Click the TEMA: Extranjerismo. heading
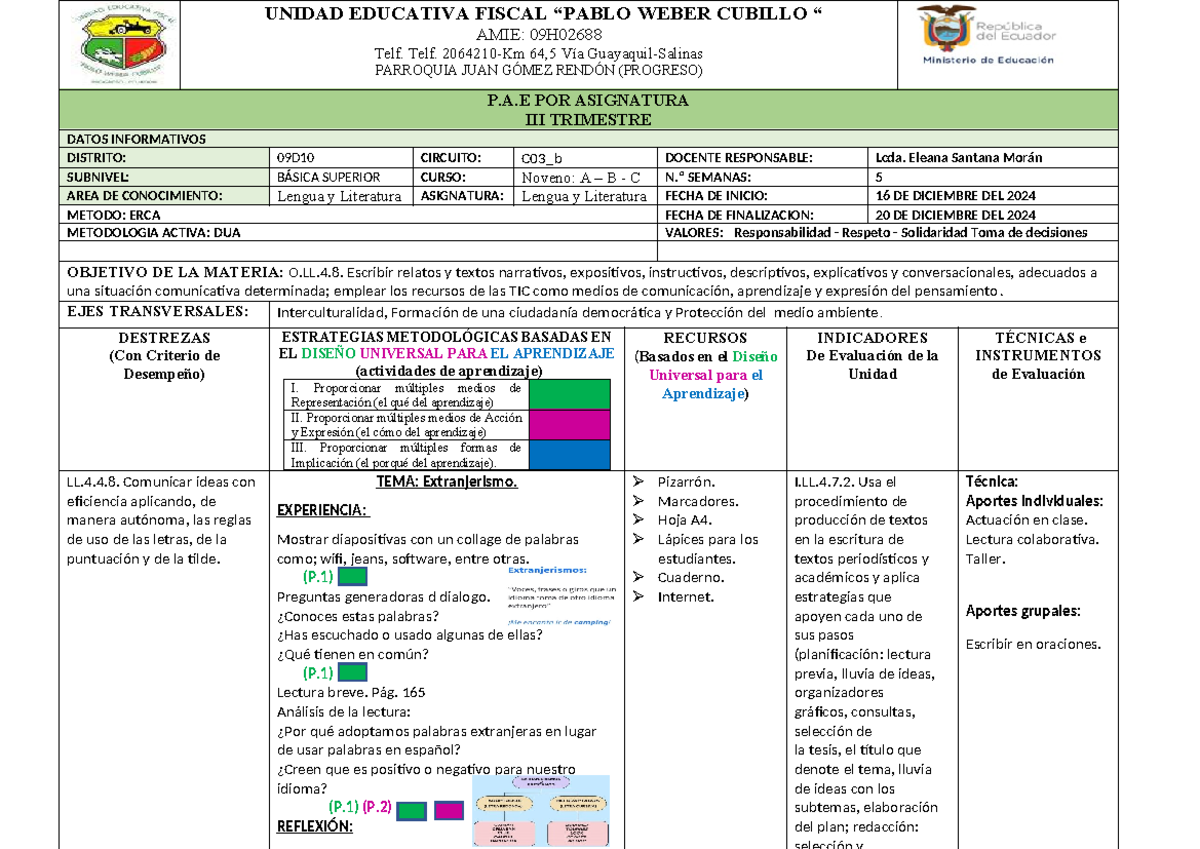This screenshot has height=849, width=1200. tap(446, 482)
